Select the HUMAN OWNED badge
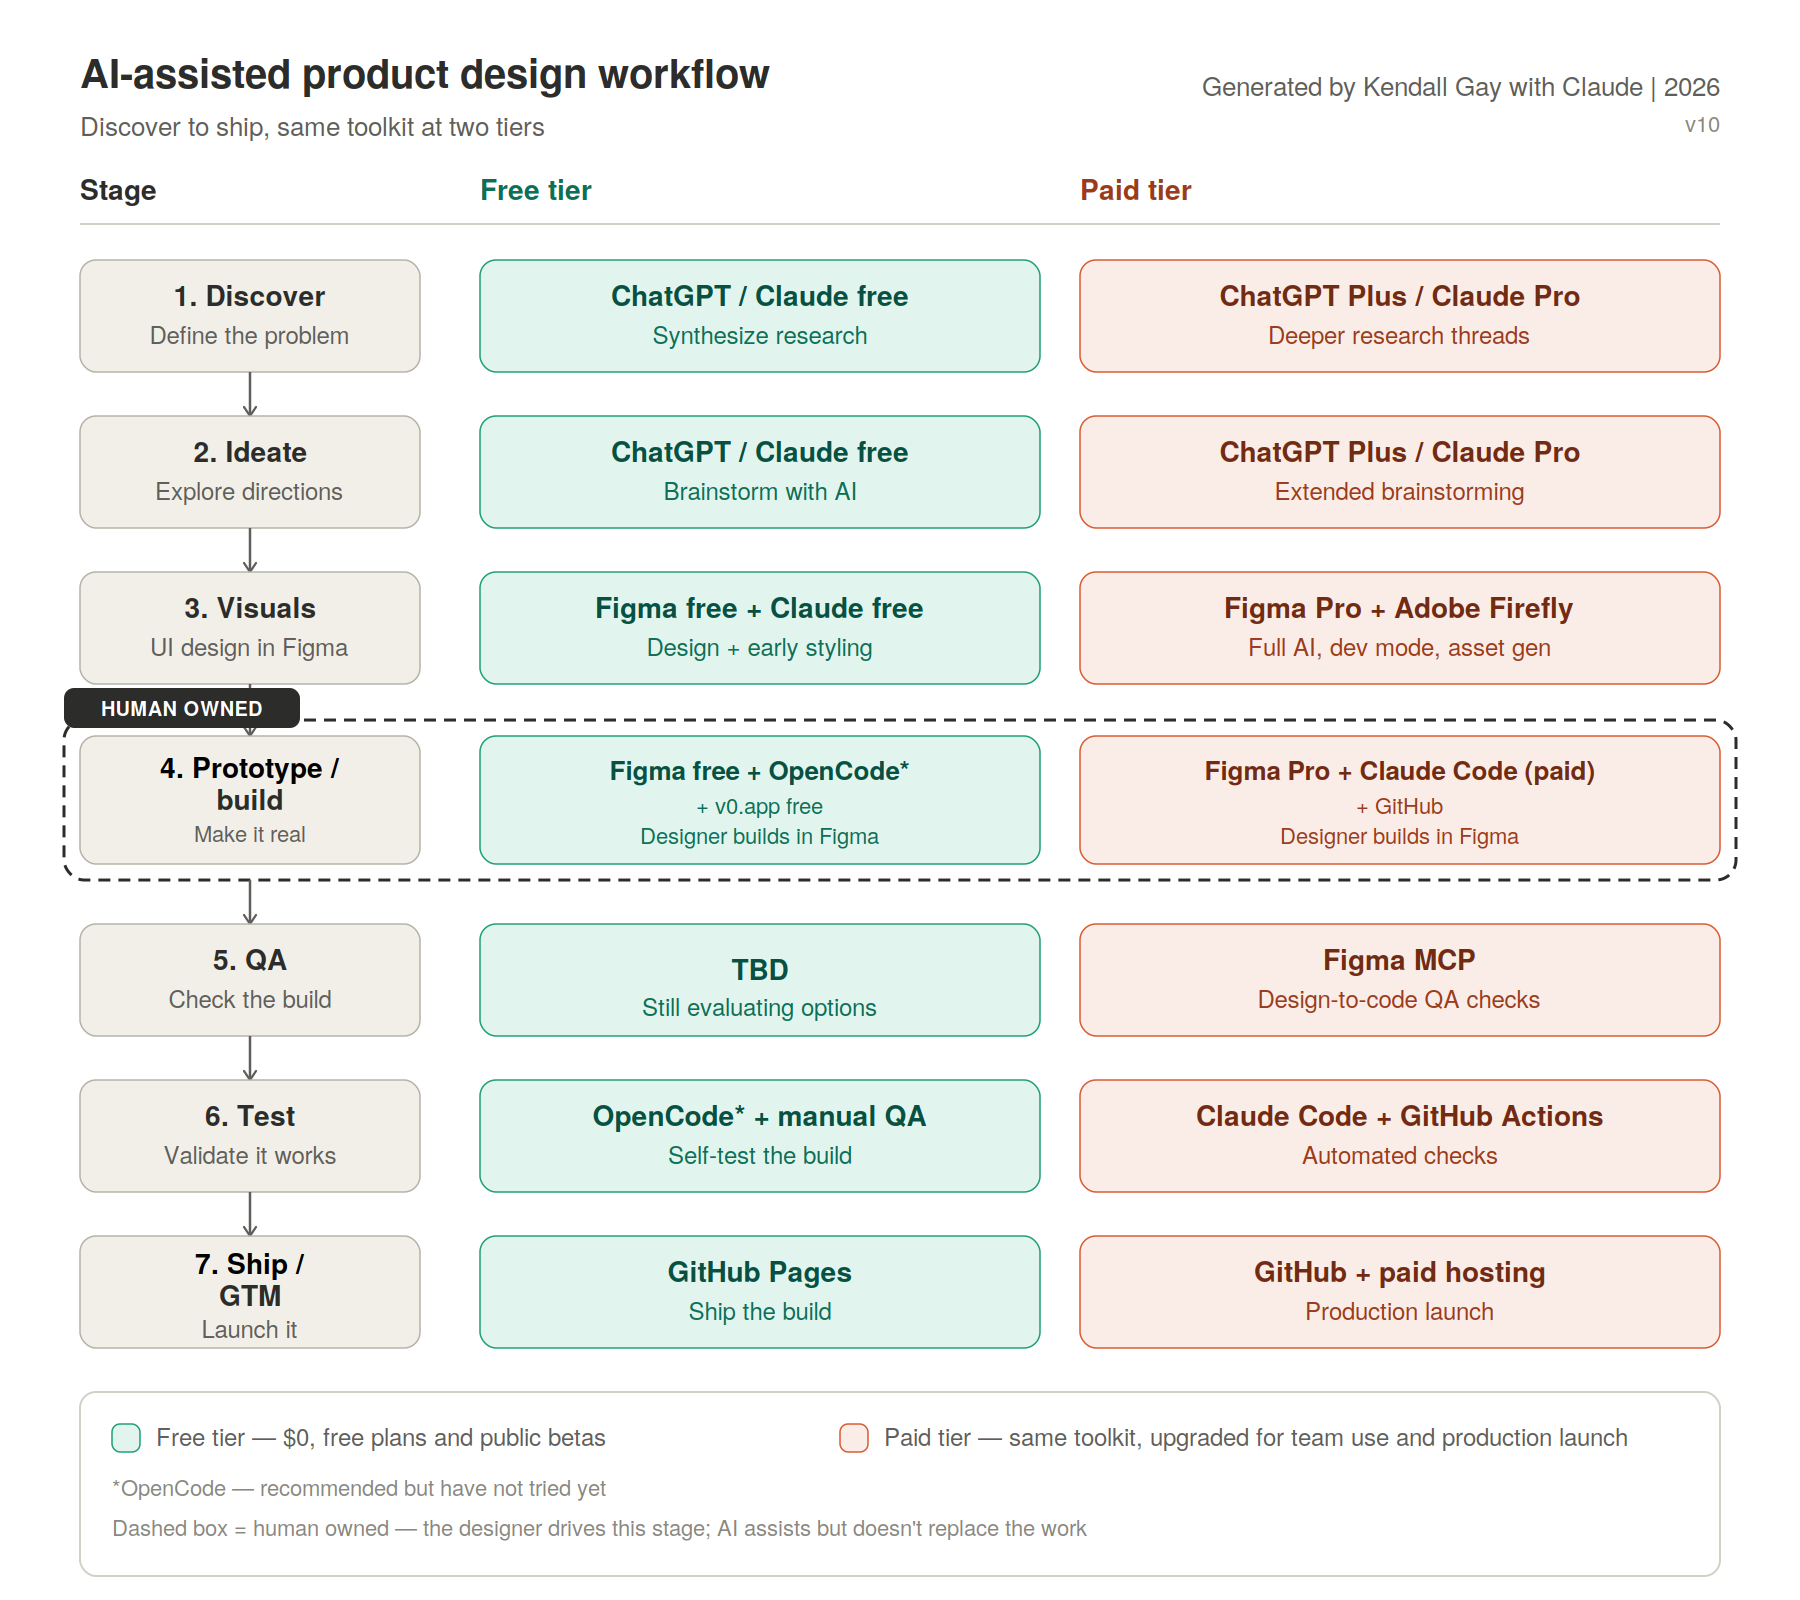The width and height of the screenshot is (1800, 1600). [x=182, y=708]
